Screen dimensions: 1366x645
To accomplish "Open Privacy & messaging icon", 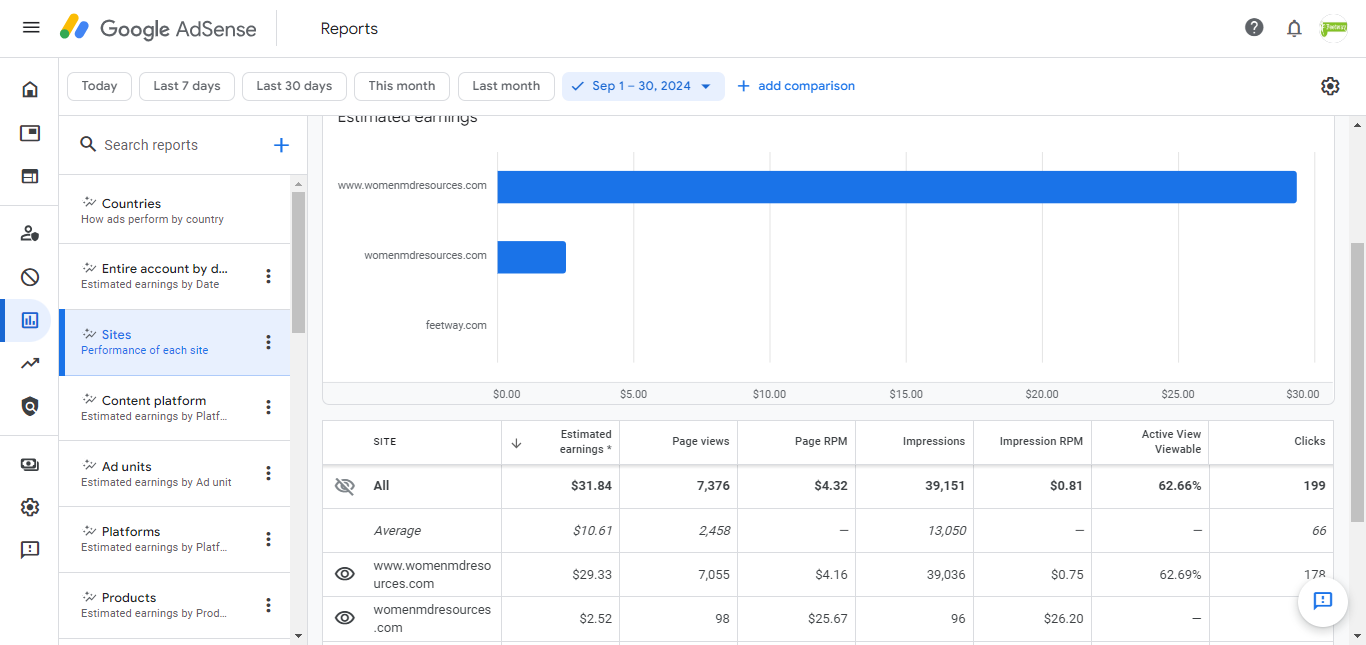I will tap(30, 234).
